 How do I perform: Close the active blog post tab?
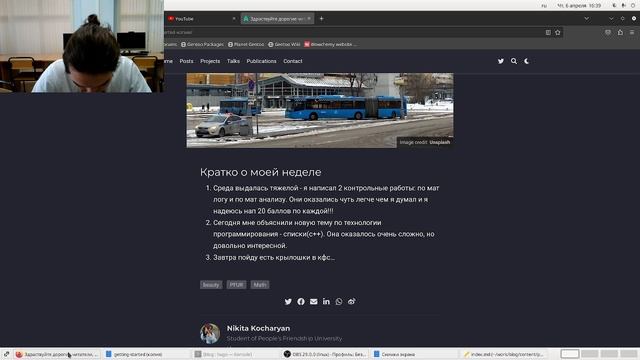click(309, 19)
